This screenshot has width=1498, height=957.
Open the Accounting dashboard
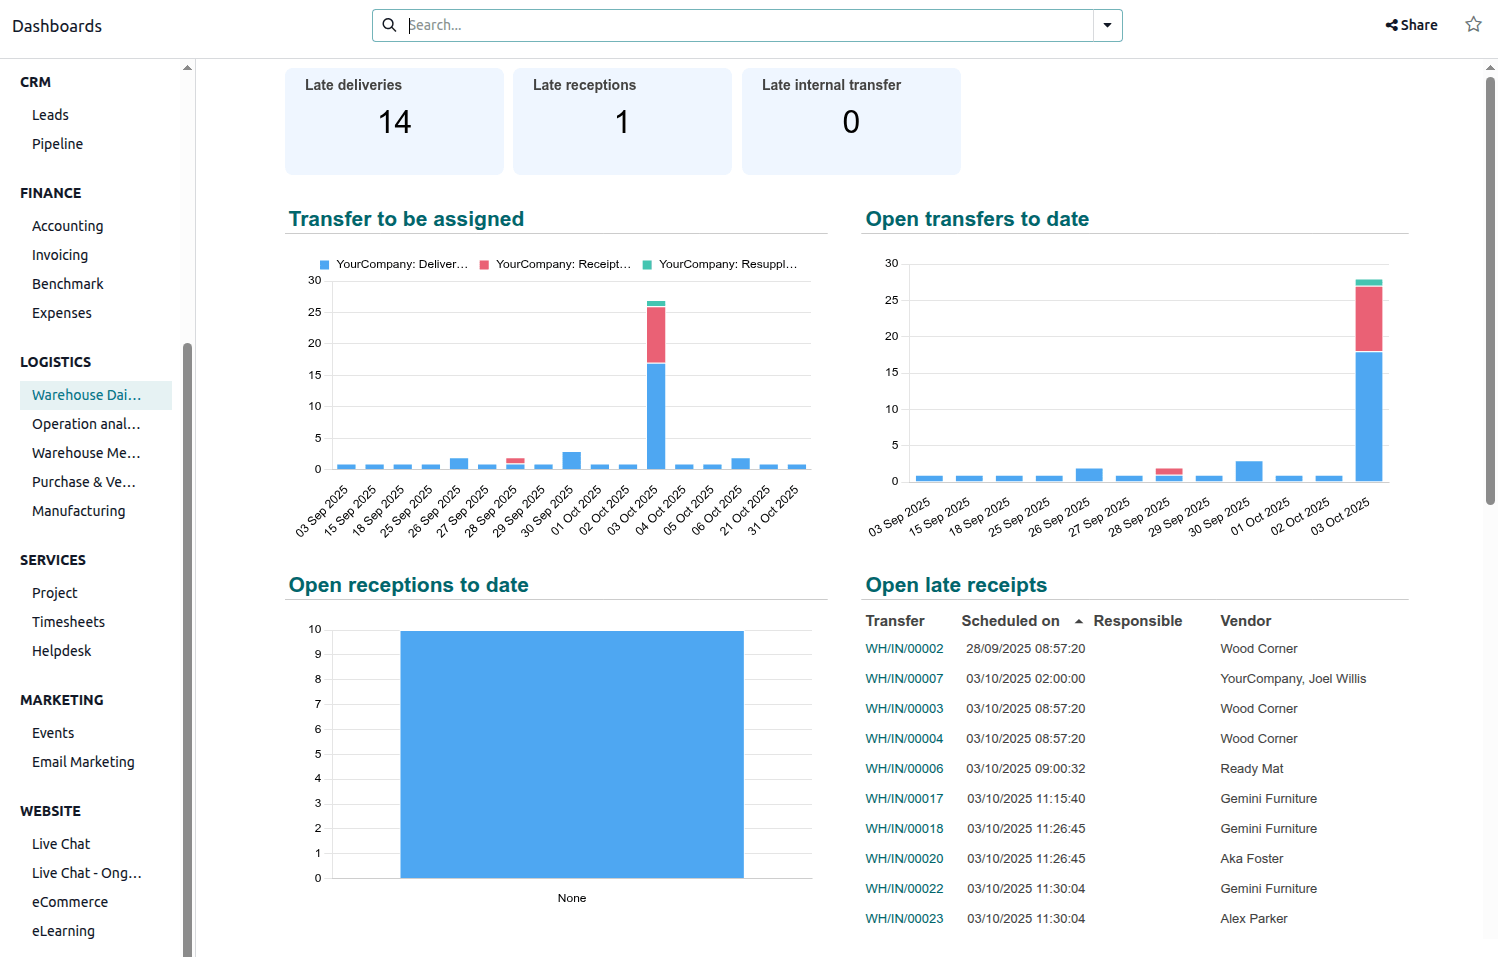[67, 225]
